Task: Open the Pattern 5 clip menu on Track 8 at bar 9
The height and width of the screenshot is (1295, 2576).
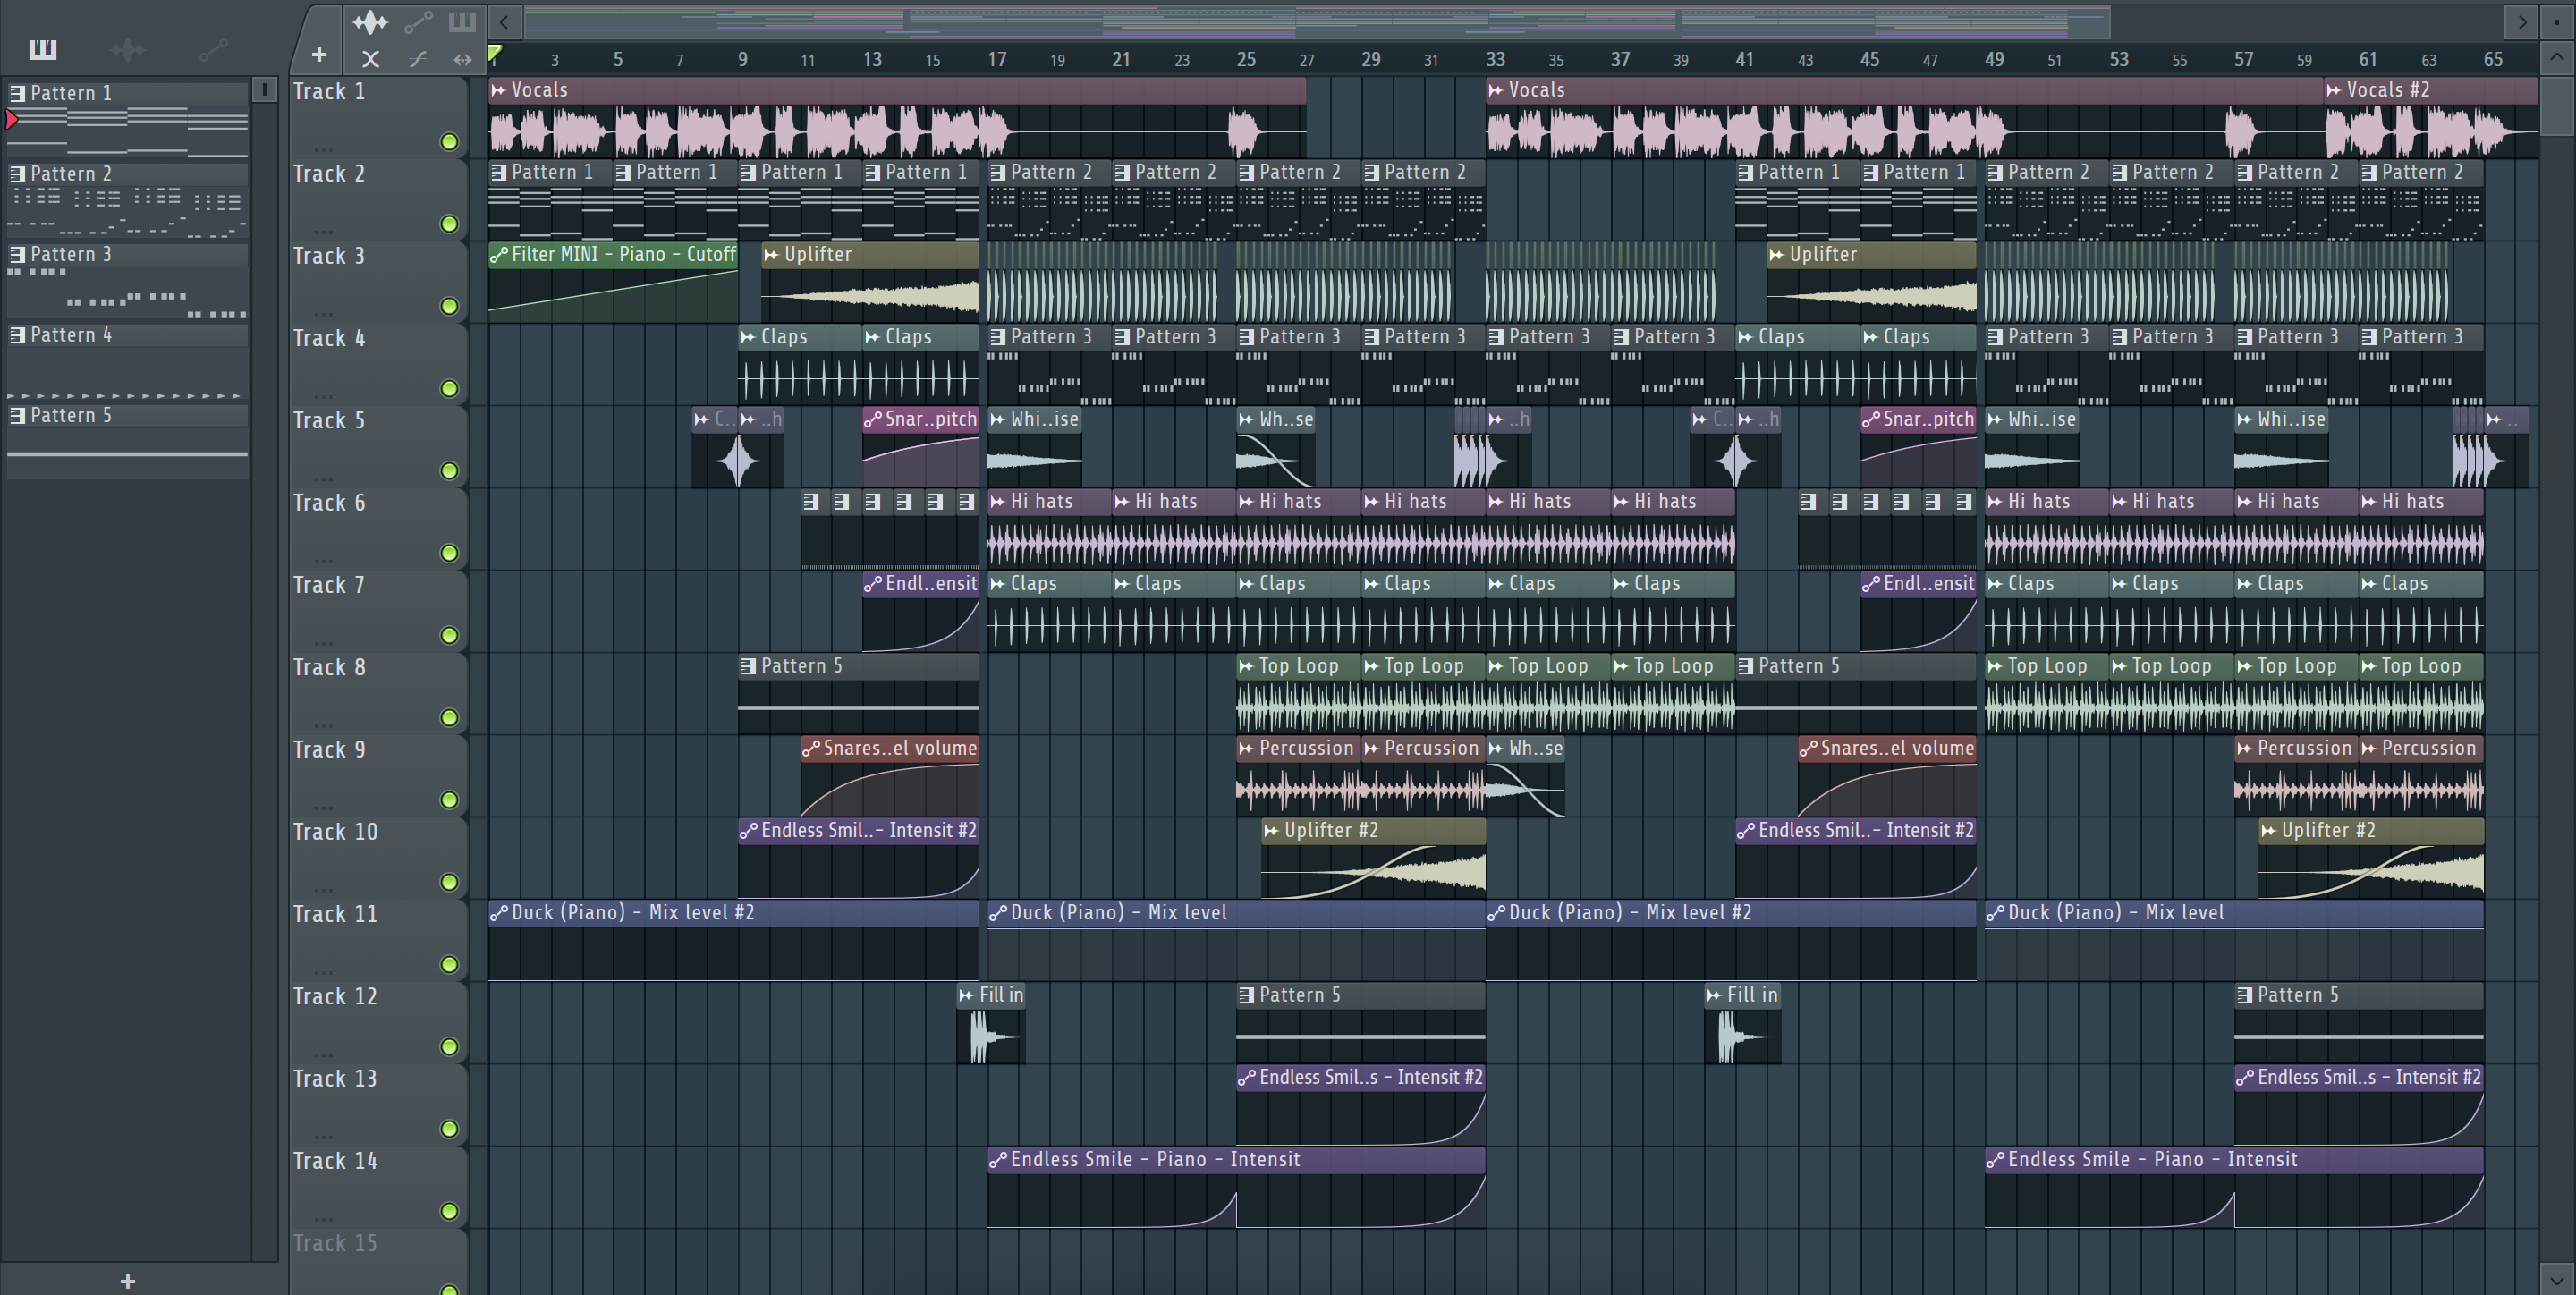Action: (x=748, y=666)
